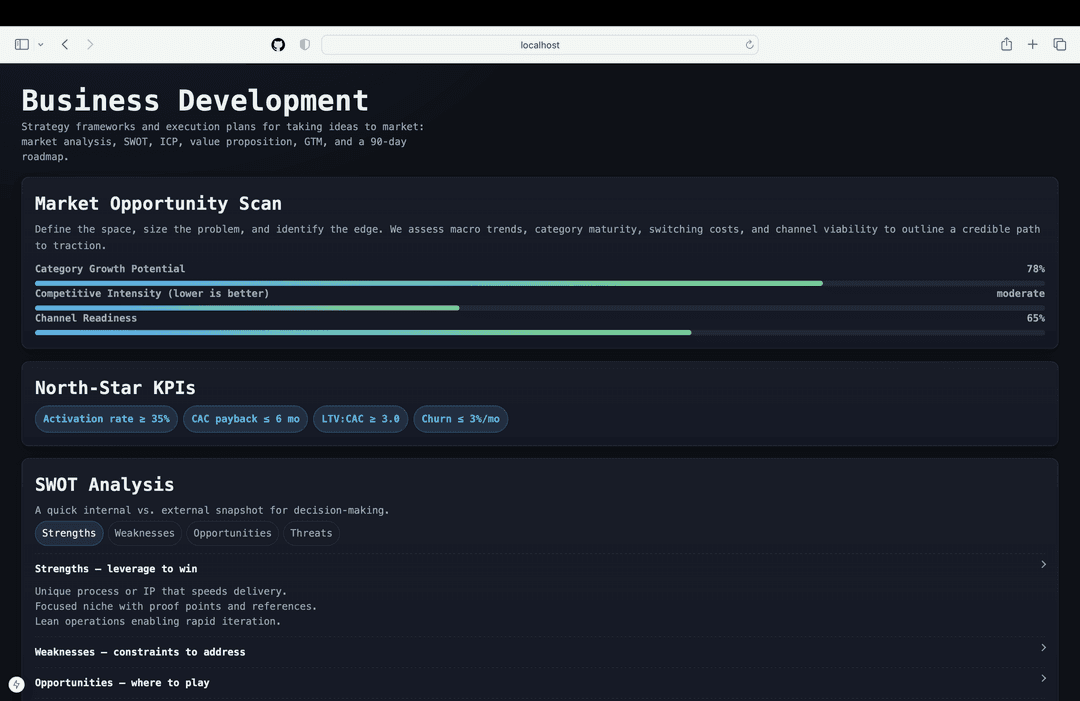Switch to the Opportunities tab

click(232, 533)
